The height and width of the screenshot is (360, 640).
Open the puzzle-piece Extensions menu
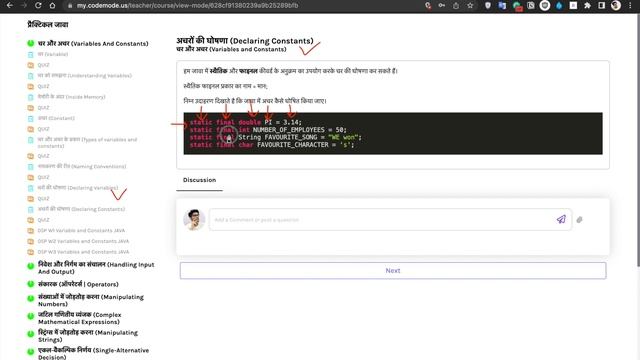pyautogui.click(x=587, y=6)
